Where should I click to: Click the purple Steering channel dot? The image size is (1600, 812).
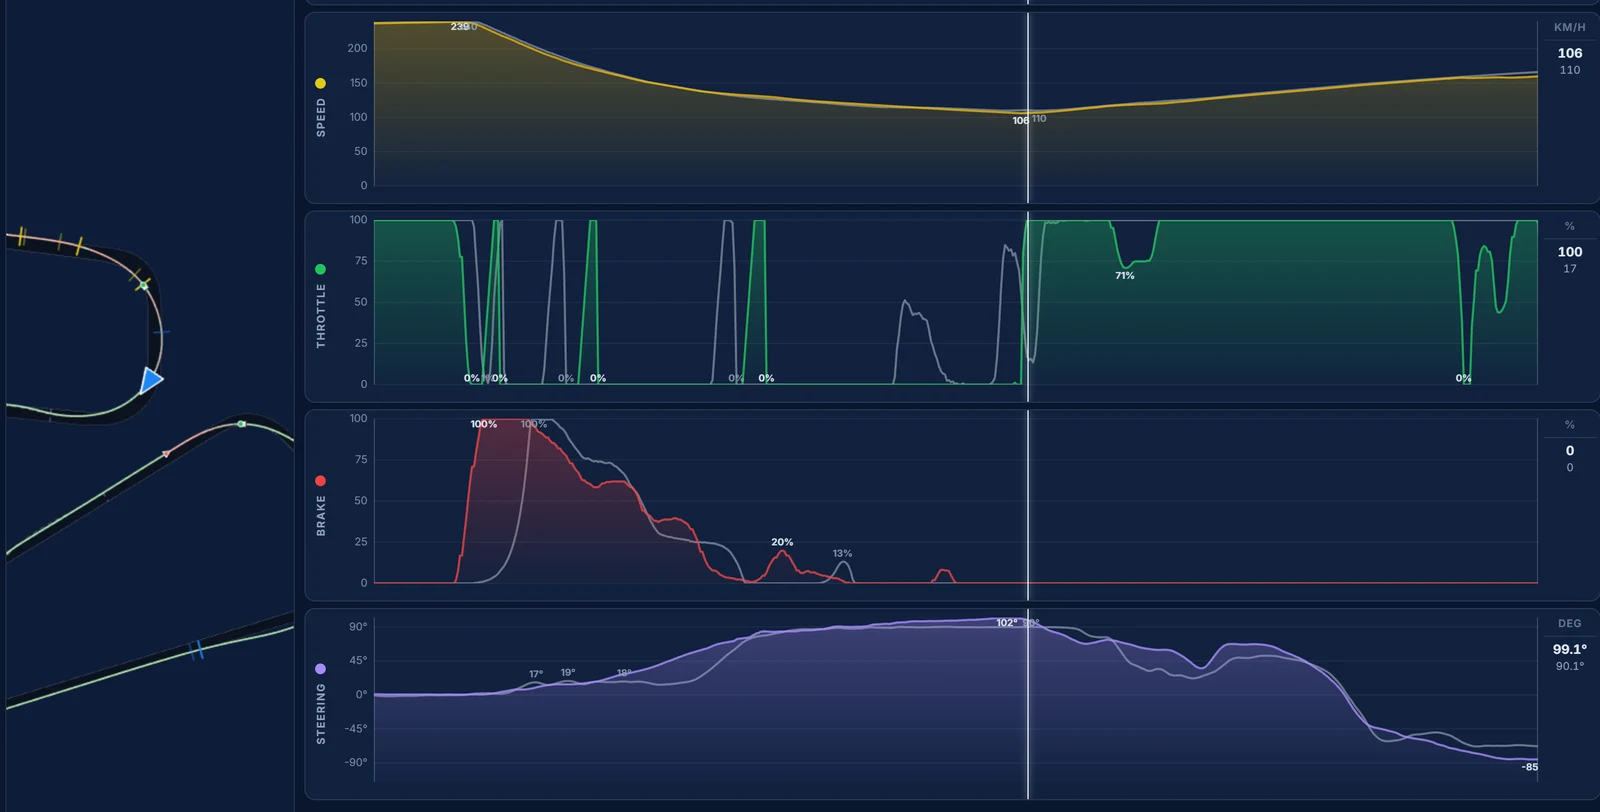point(320,669)
